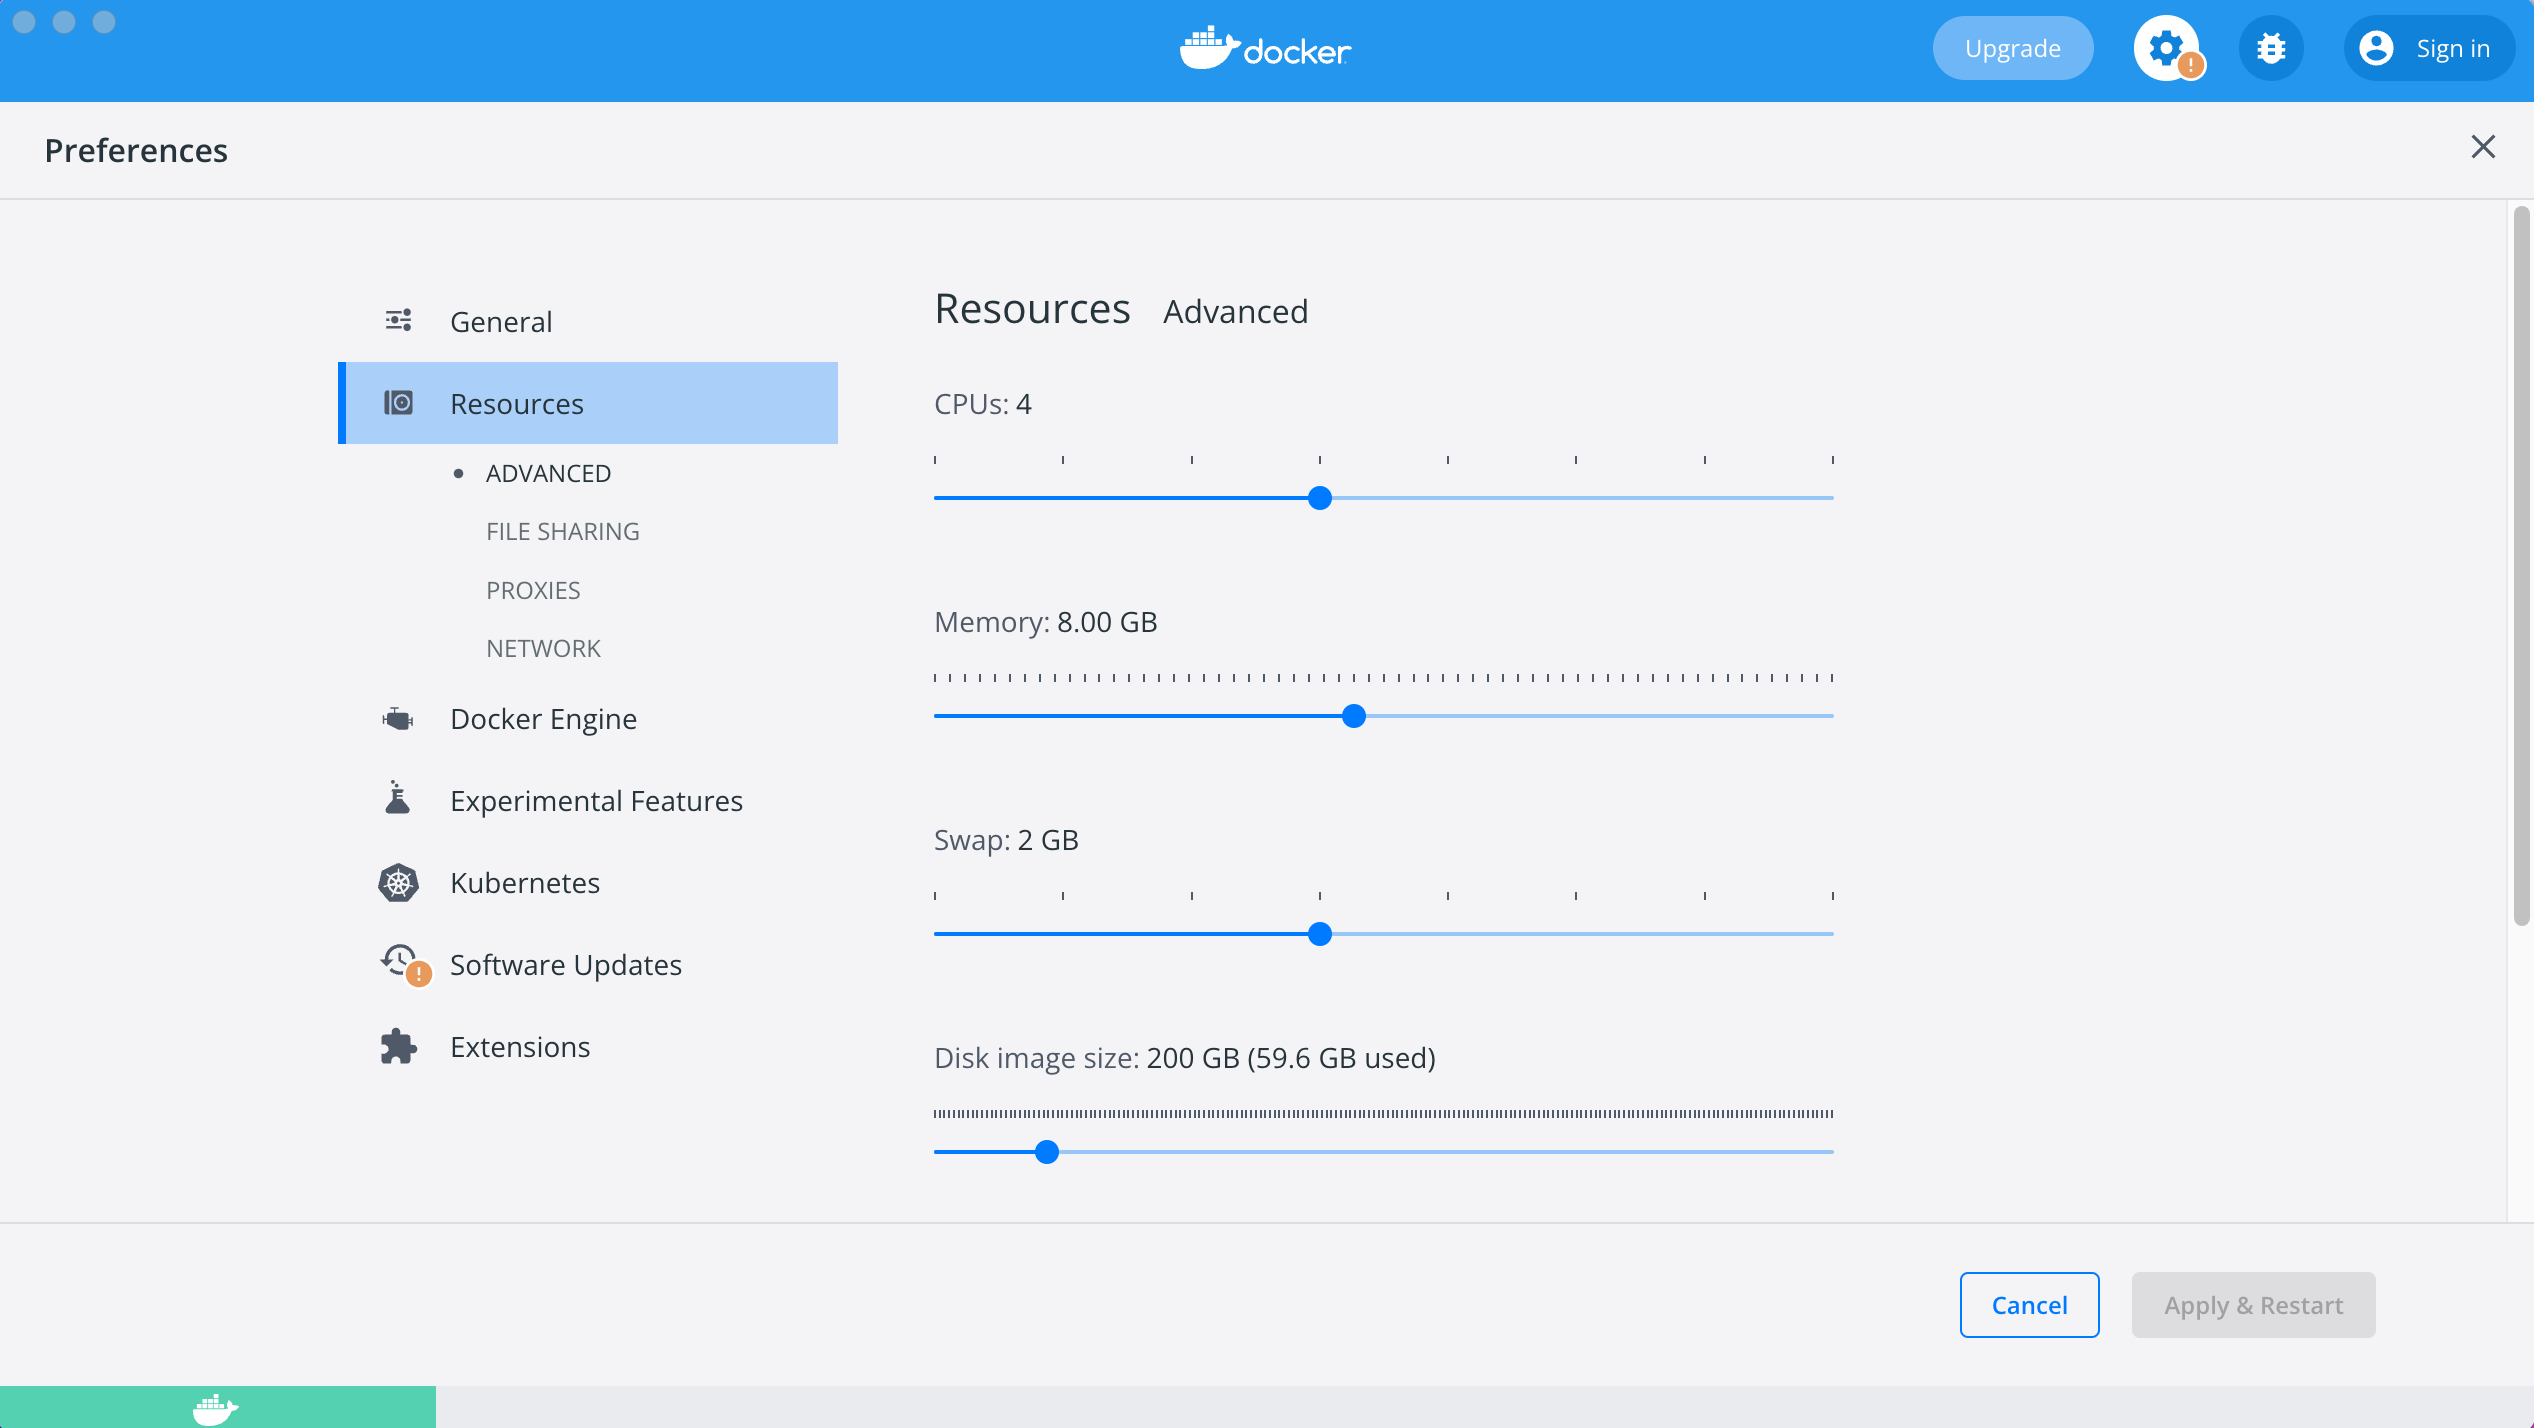Image resolution: width=2534 pixels, height=1428 pixels.
Task: Click the 'Preferences' title text
Action: [136, 150]
